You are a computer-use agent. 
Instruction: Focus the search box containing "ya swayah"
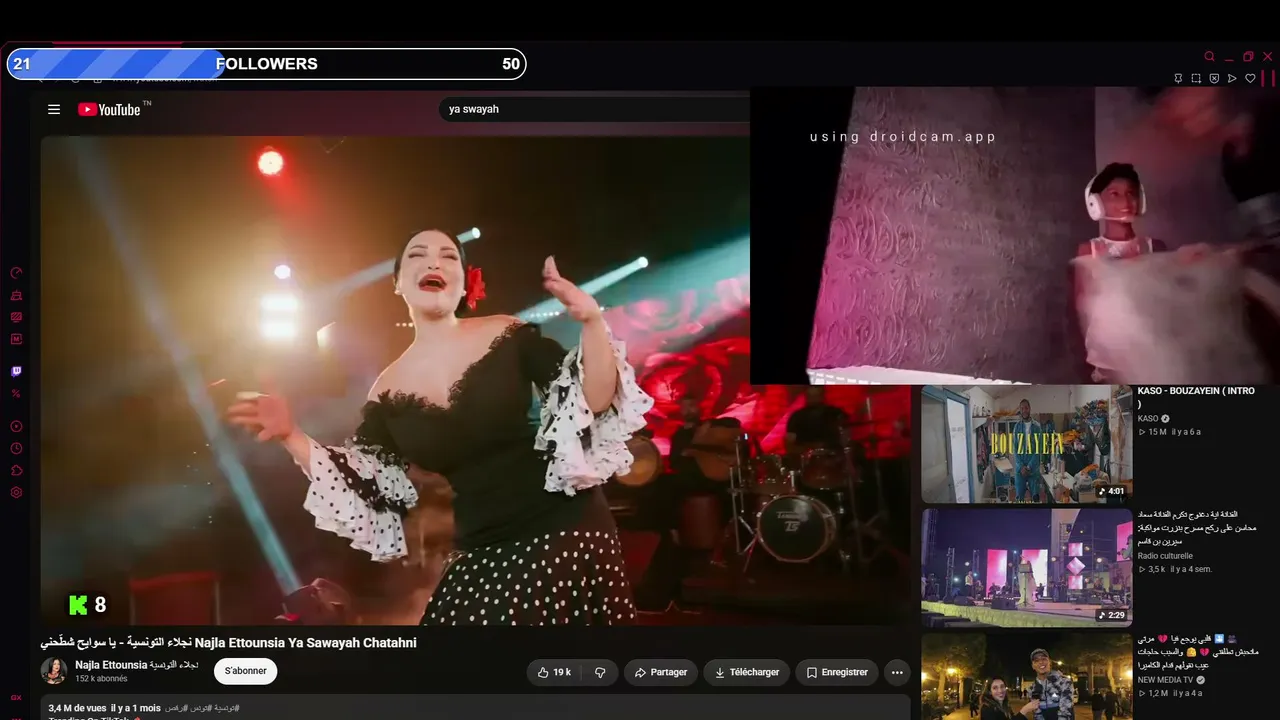point(594,109)
